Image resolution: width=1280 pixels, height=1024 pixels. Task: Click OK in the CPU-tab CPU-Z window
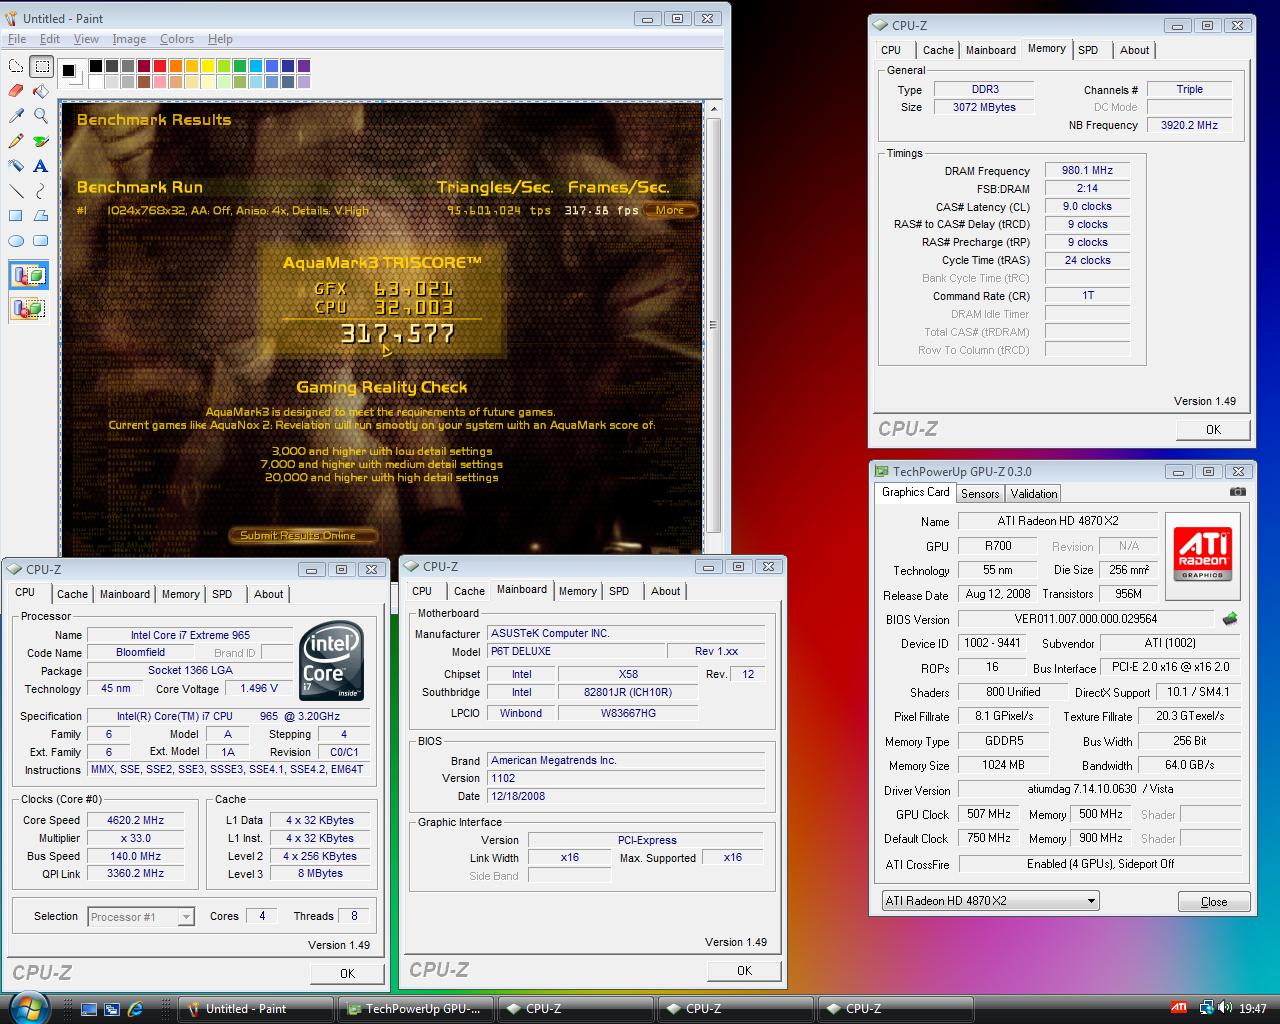(x=347, y=974)
